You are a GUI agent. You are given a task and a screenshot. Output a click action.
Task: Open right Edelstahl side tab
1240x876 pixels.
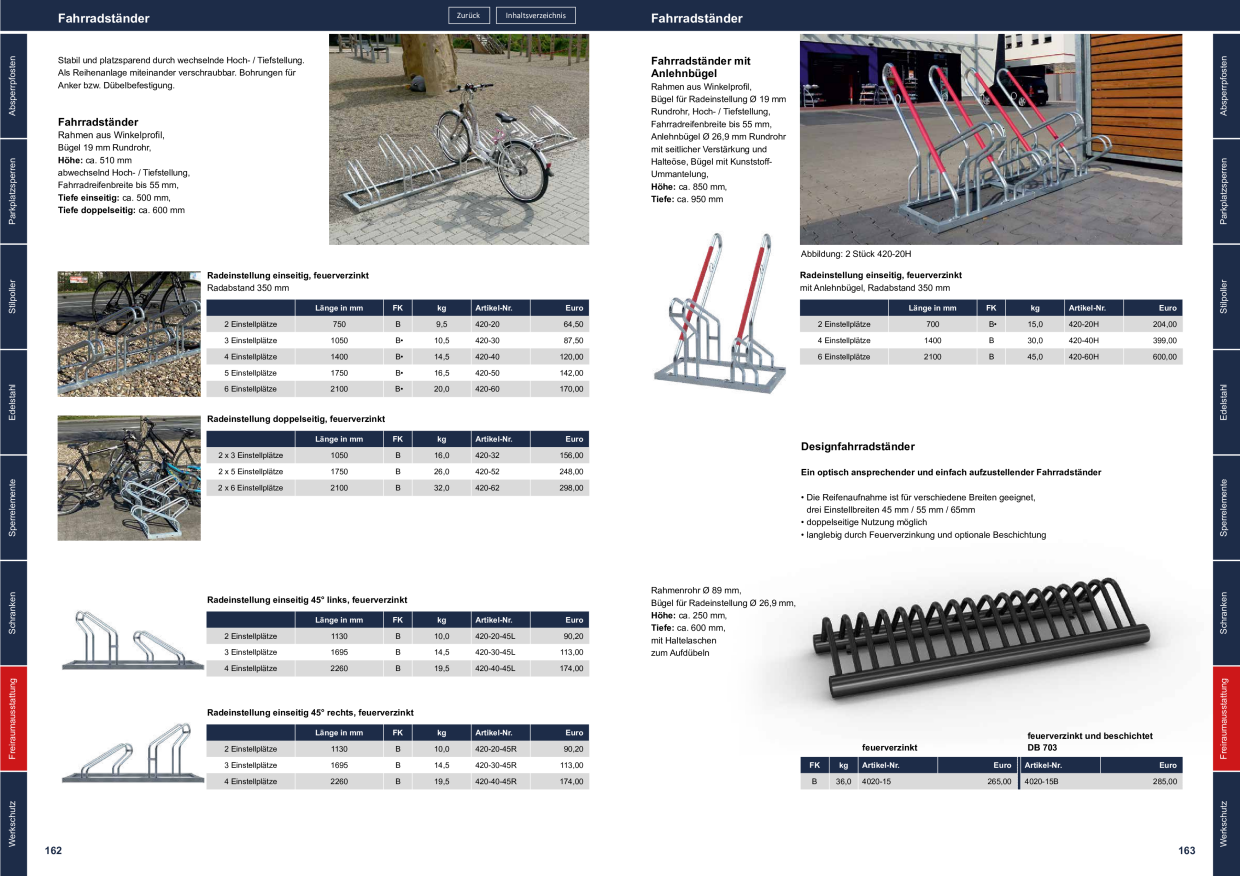coord(1226,402)
